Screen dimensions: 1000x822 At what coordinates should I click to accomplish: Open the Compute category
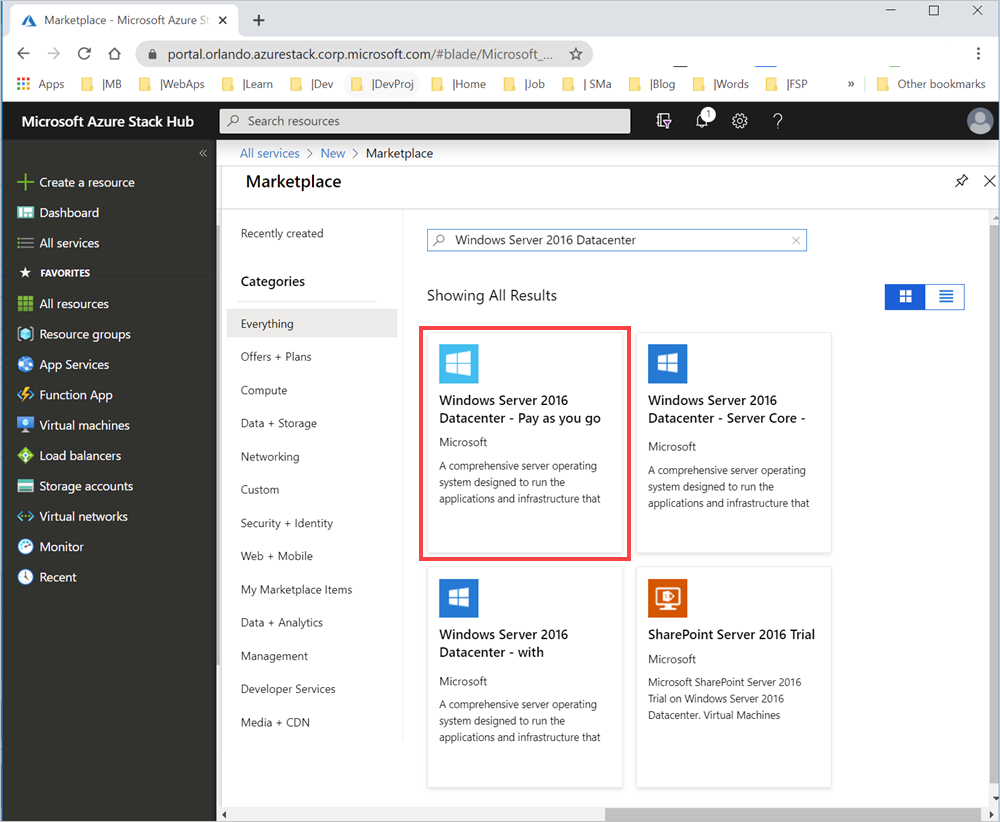(x=261, y=390)
